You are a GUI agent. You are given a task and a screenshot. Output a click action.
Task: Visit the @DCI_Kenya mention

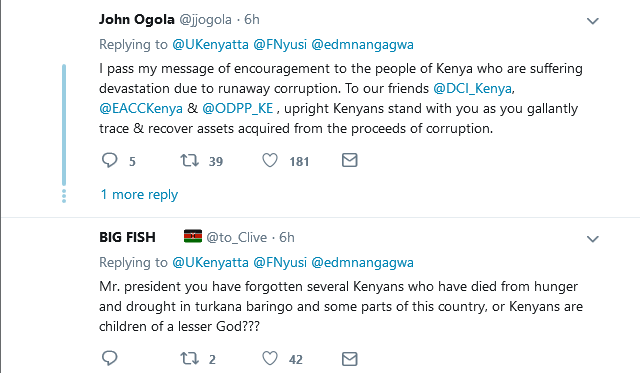[x=472, y=89]
